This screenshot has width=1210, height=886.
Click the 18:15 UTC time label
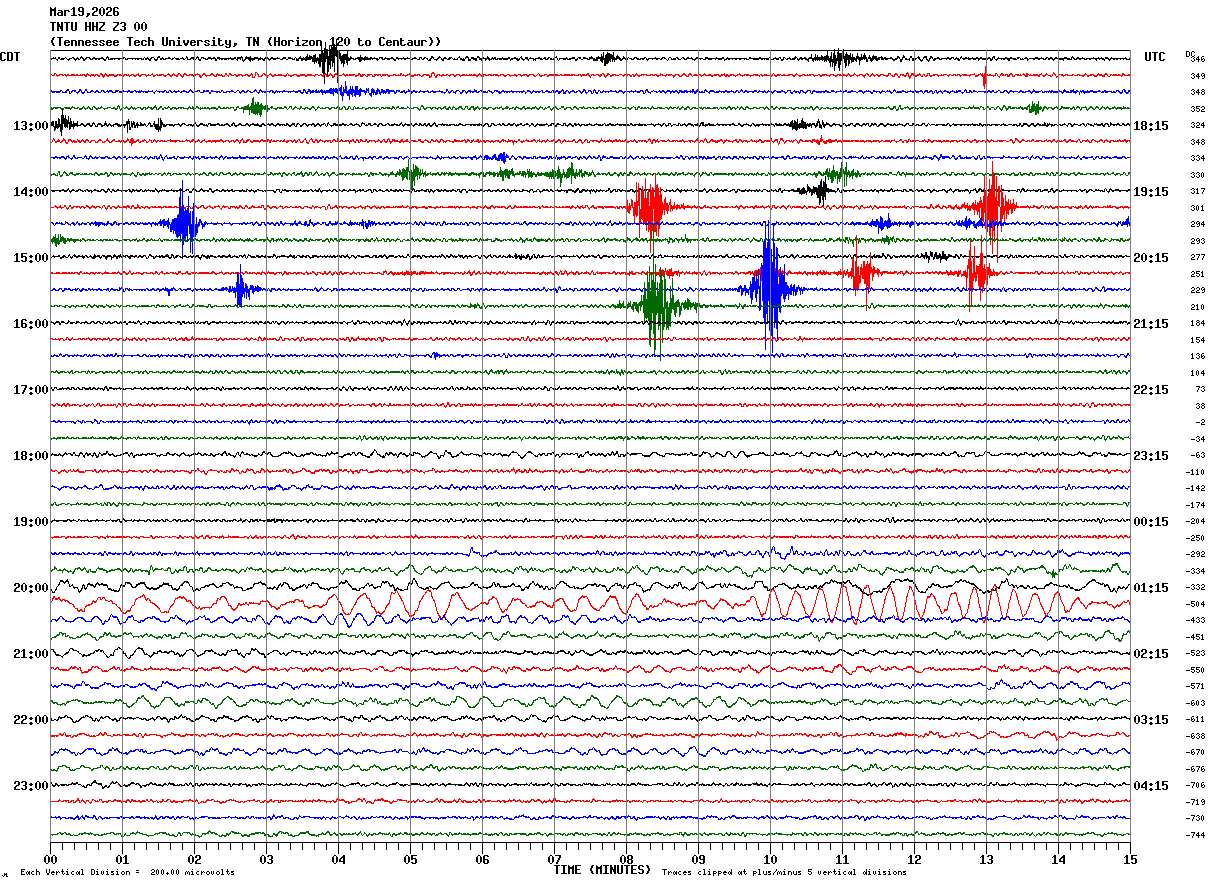tap(1152, 126)
